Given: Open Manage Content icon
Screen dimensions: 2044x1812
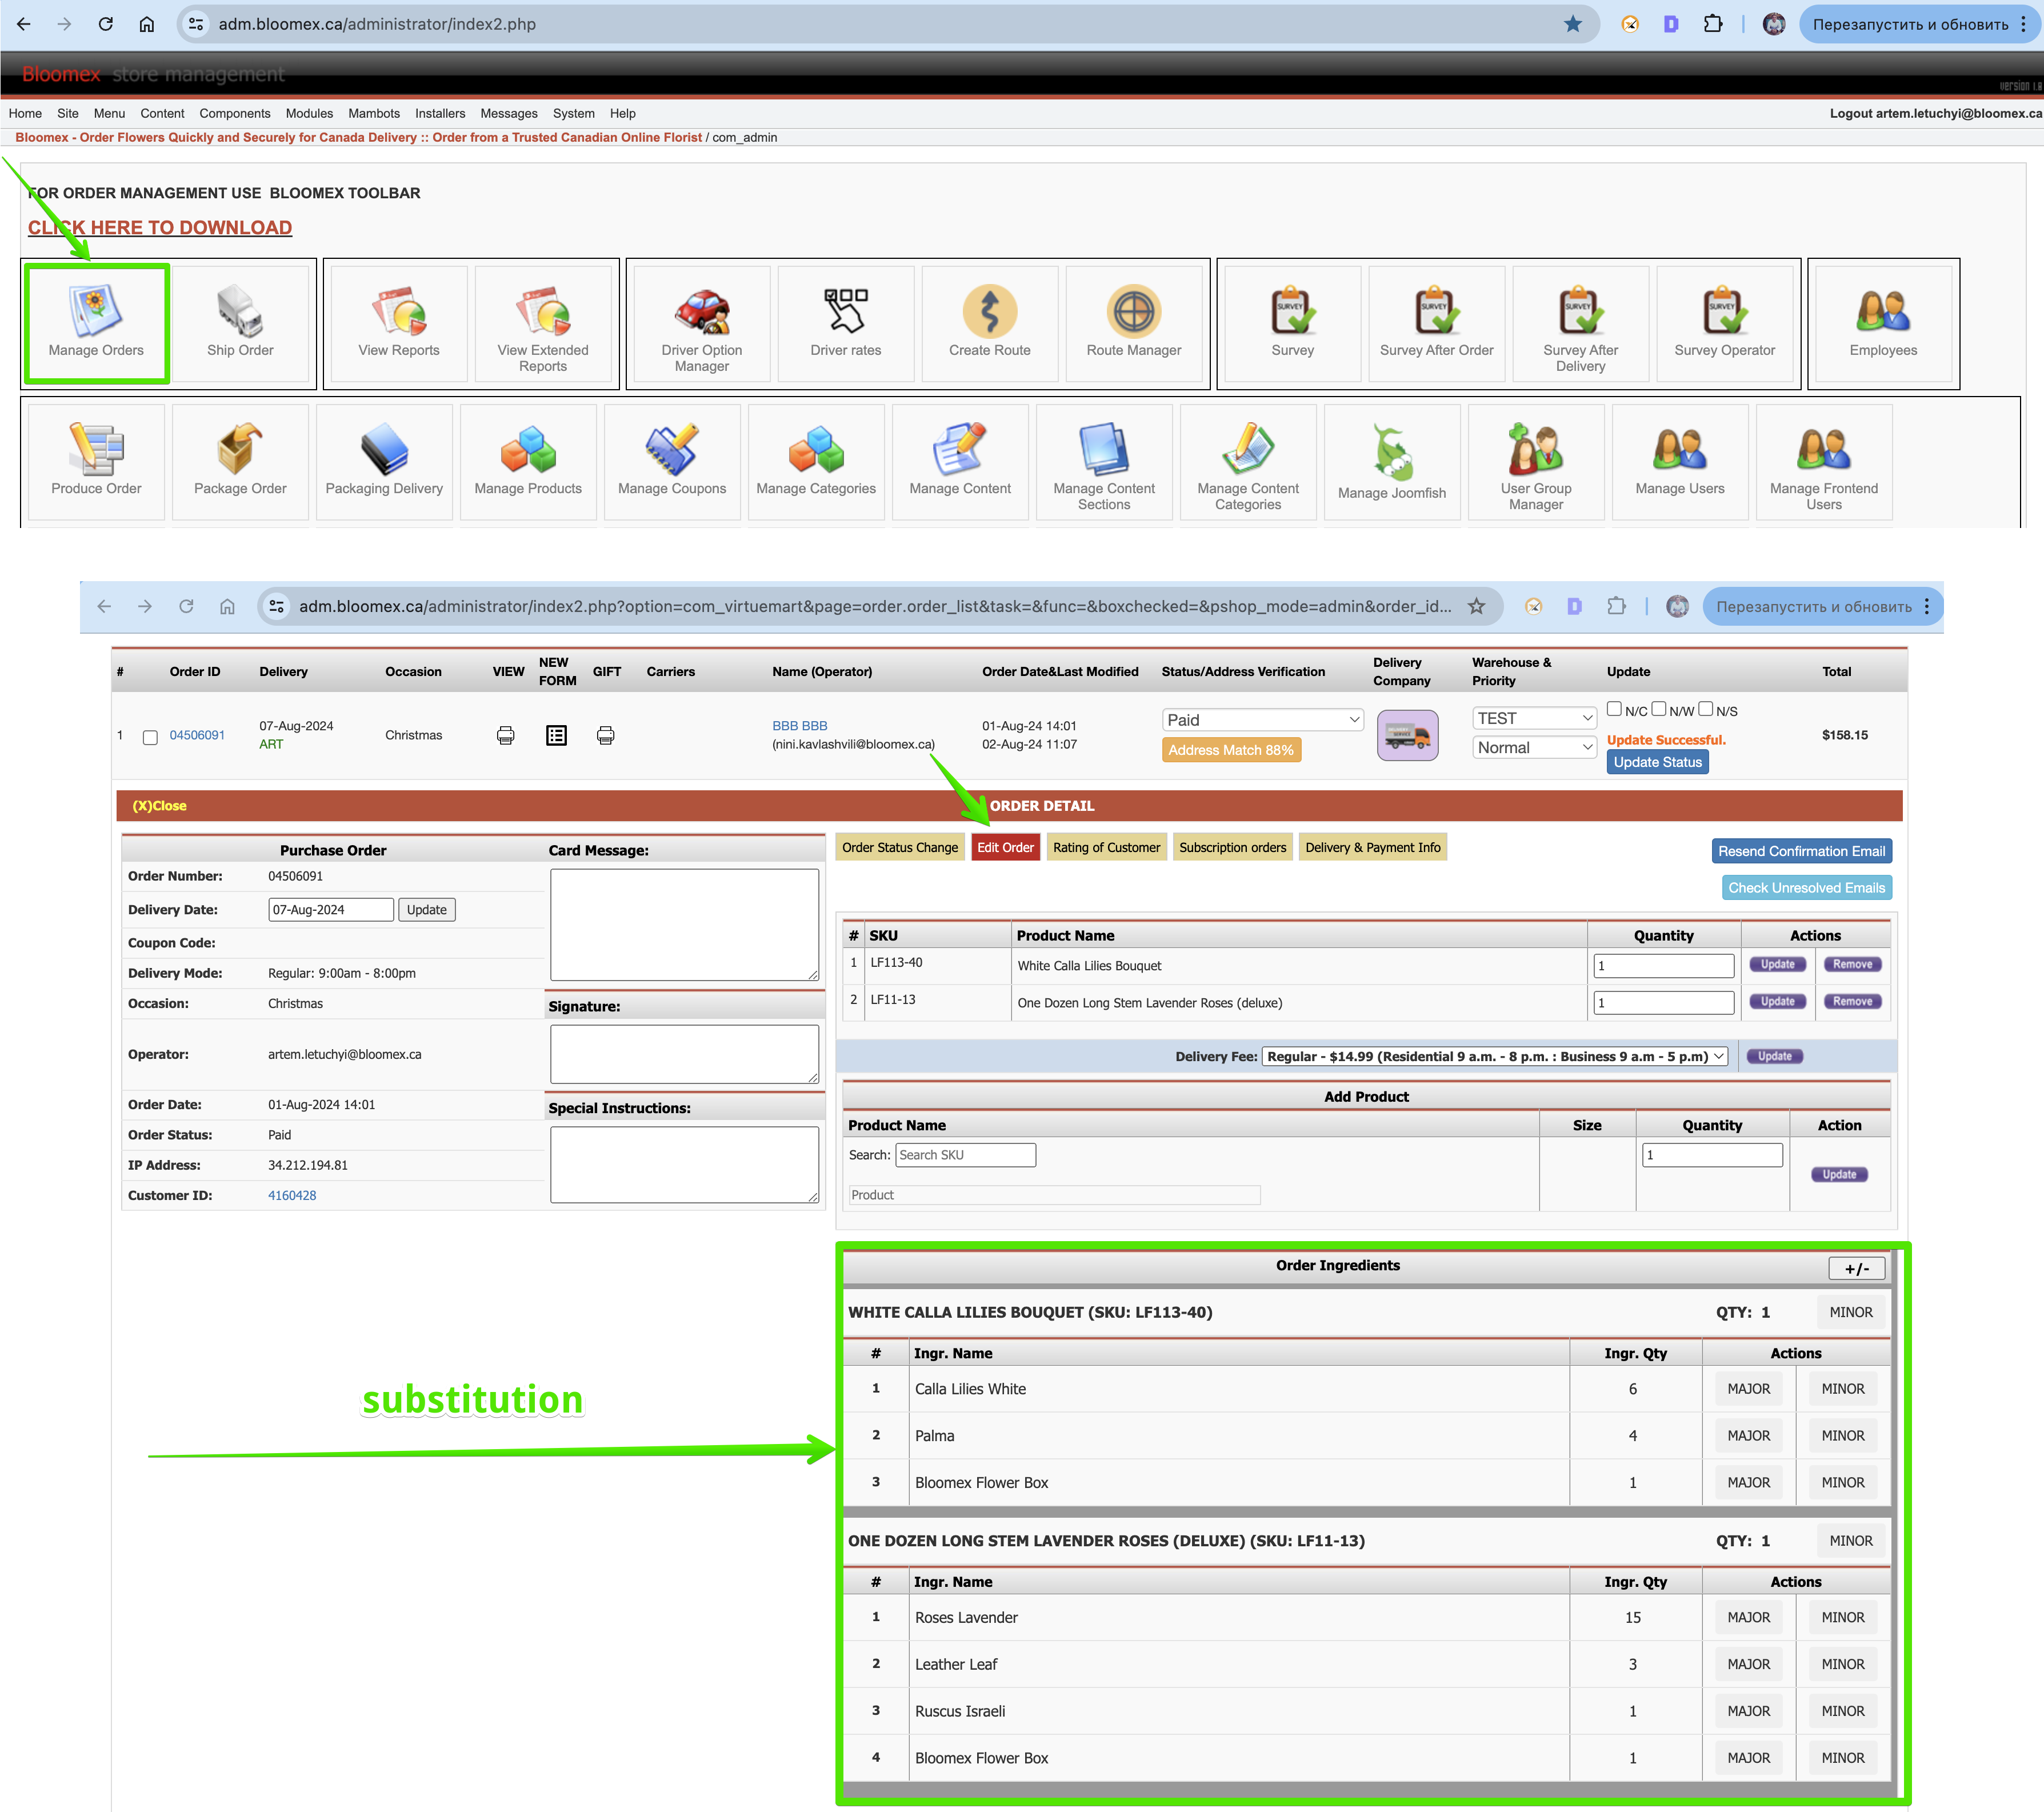Looking at the screenshot, I should pyautogui.click(x=960, y=461).
